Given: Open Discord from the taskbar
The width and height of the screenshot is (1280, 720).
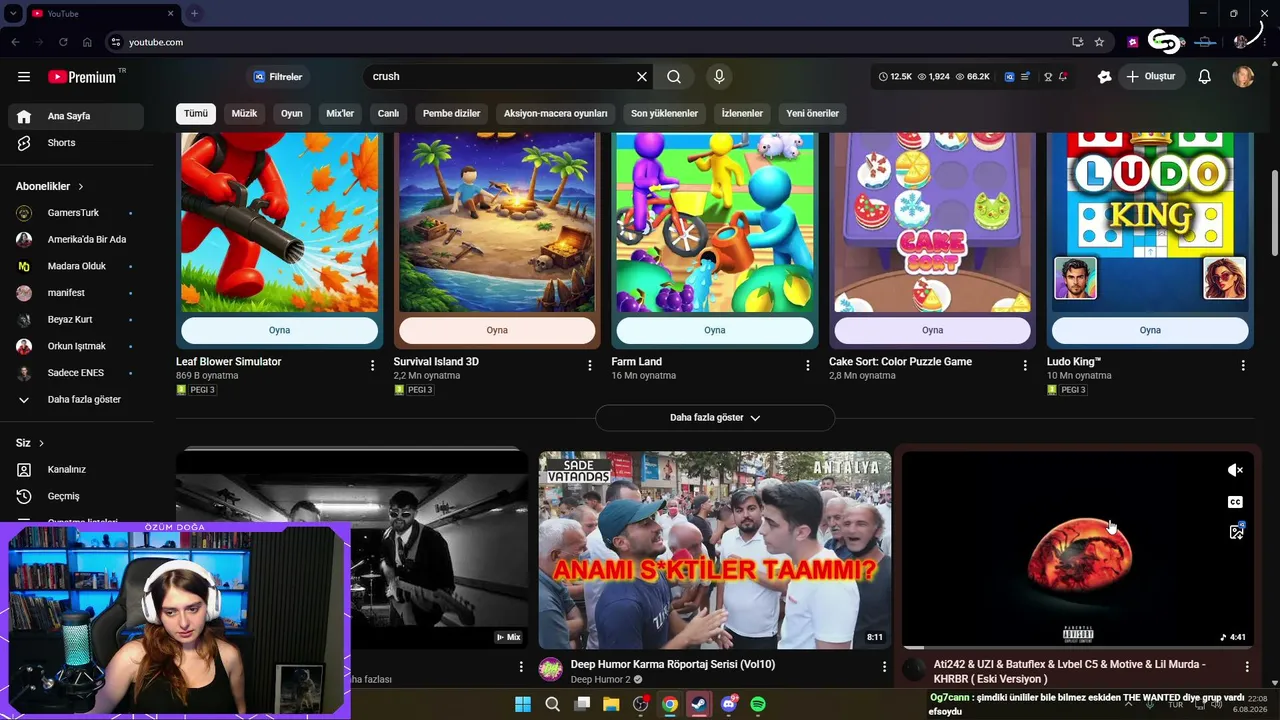Looking at the screenshot, I should click(729, 704).
